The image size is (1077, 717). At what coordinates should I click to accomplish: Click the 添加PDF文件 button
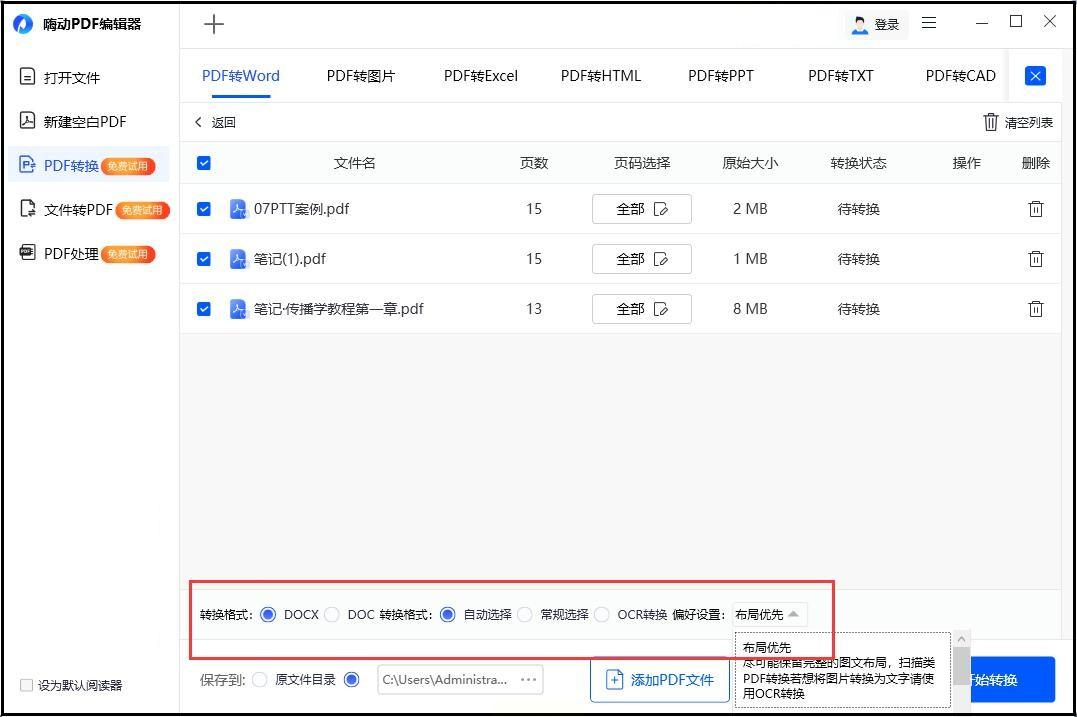659,680
